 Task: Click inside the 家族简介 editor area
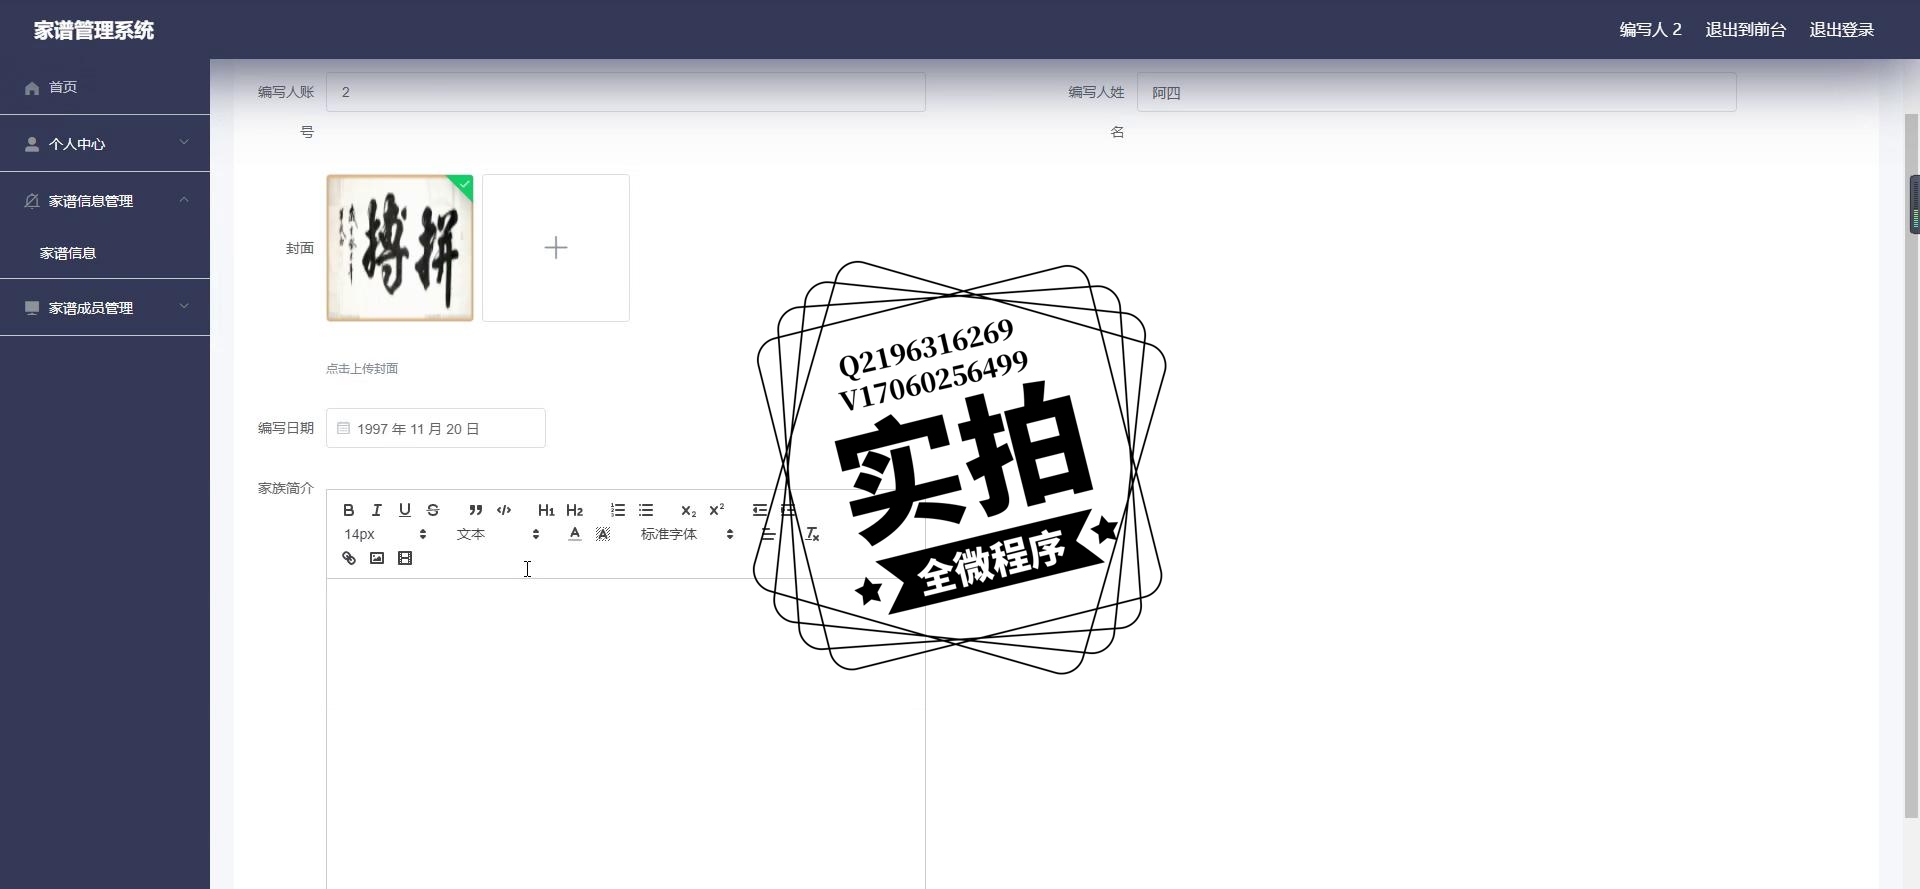(626, 734)
